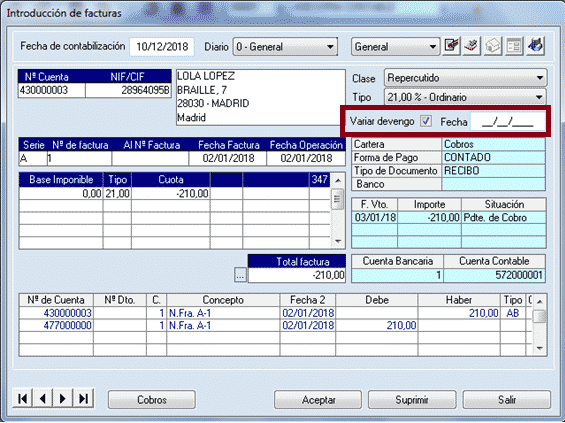Image resolution: width=565 pixels, height=423 pixels.
Task: Click the Cuenta Contable value 572000001
Action: 494,276
